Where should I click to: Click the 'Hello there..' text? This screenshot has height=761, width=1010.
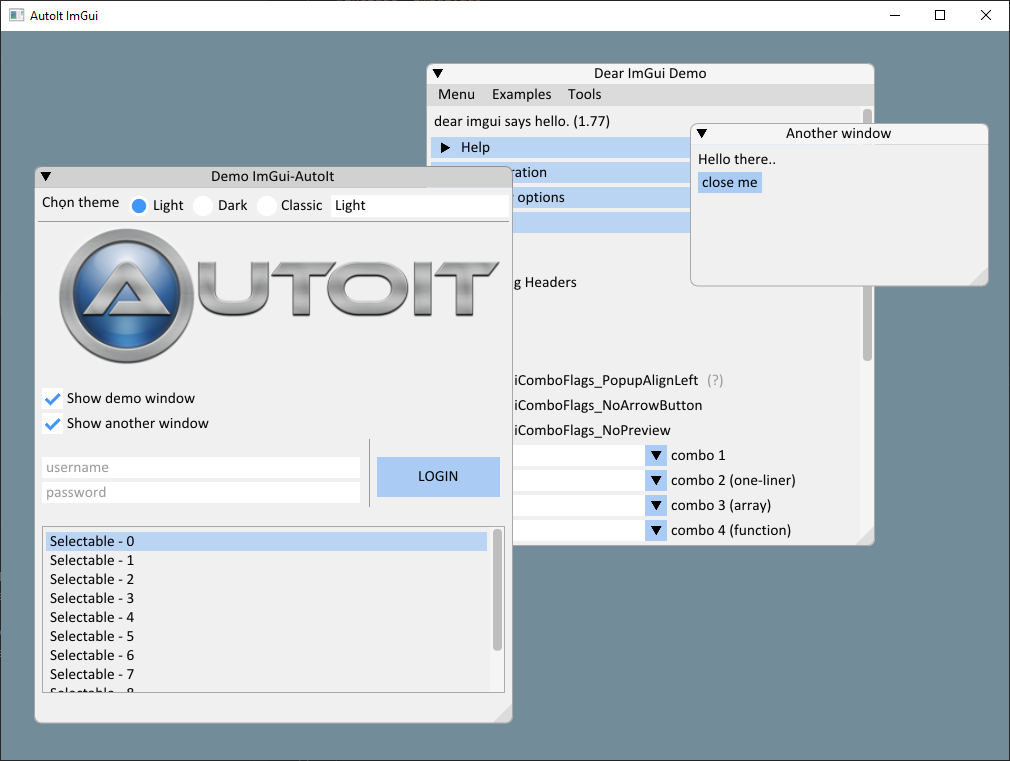tap(737, 159)
